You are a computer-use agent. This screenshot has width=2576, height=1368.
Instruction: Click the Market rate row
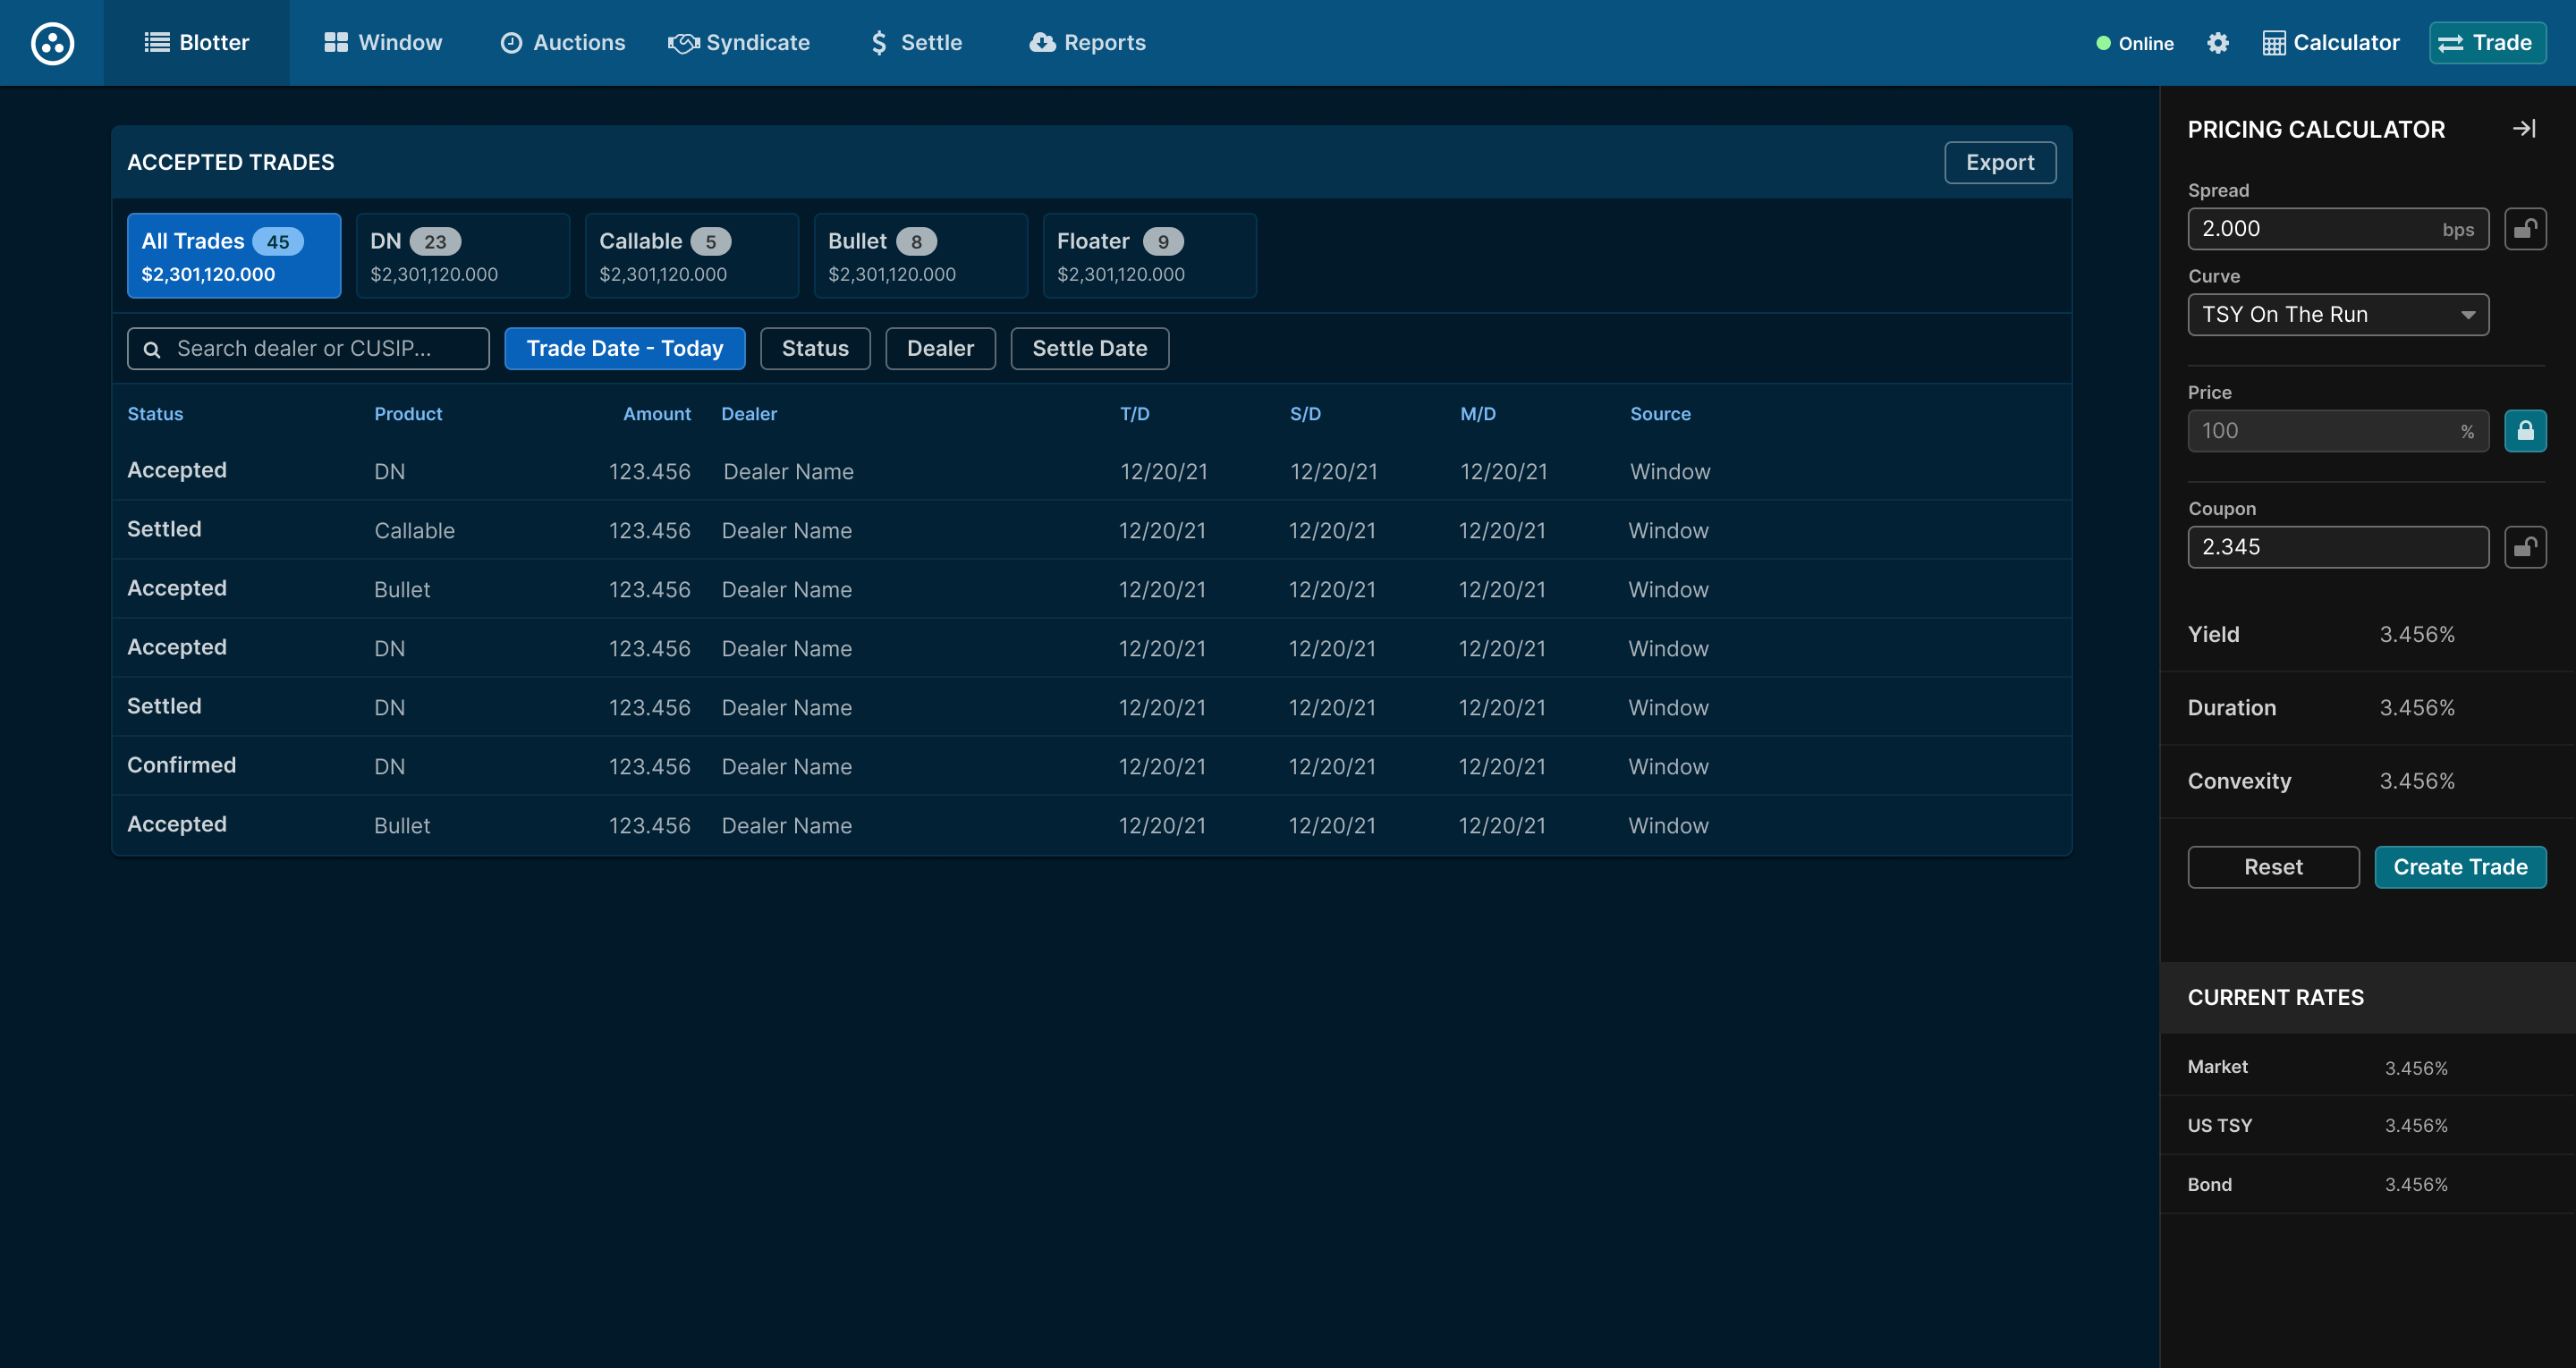pyautogui.click(x=2367, y=1067)
